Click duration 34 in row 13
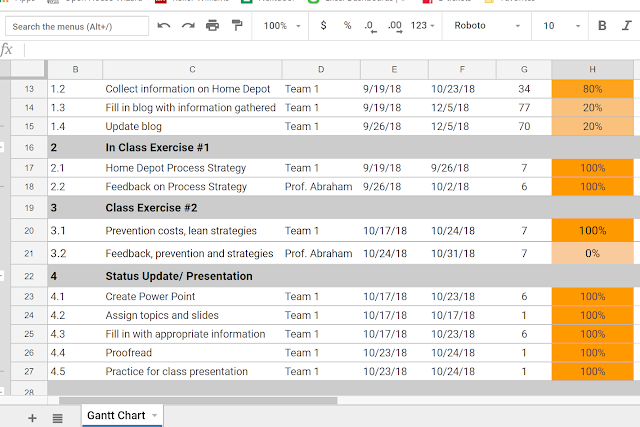The image size is (640, 427). tap(524, 89)
